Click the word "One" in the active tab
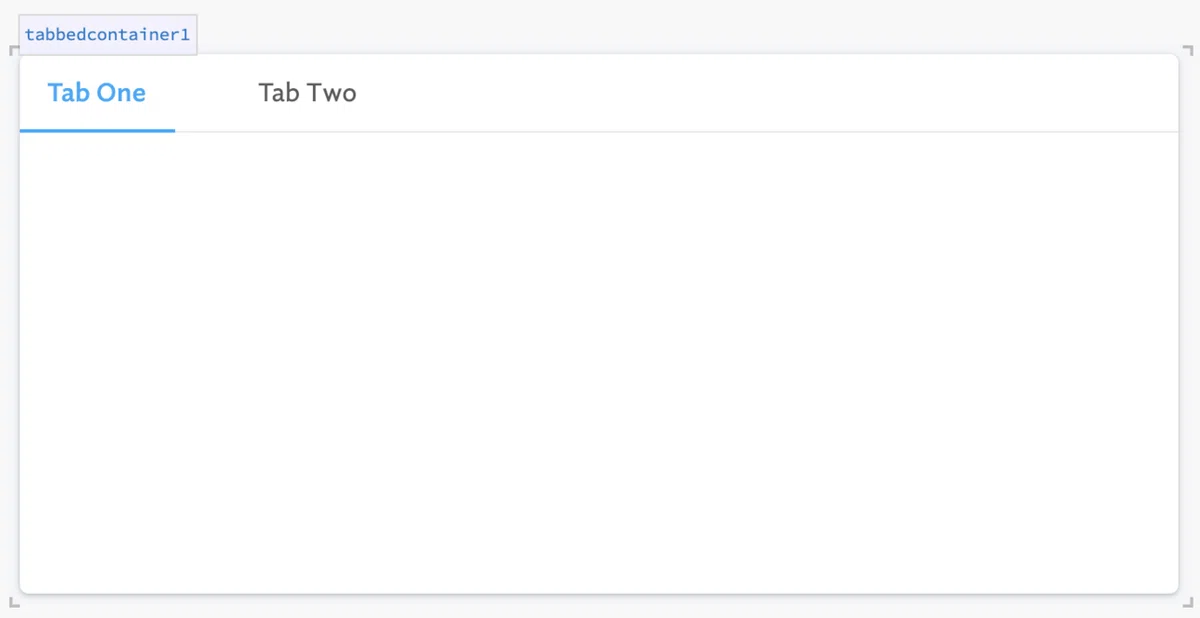1200x618 pixels. [x=121, y=93]
